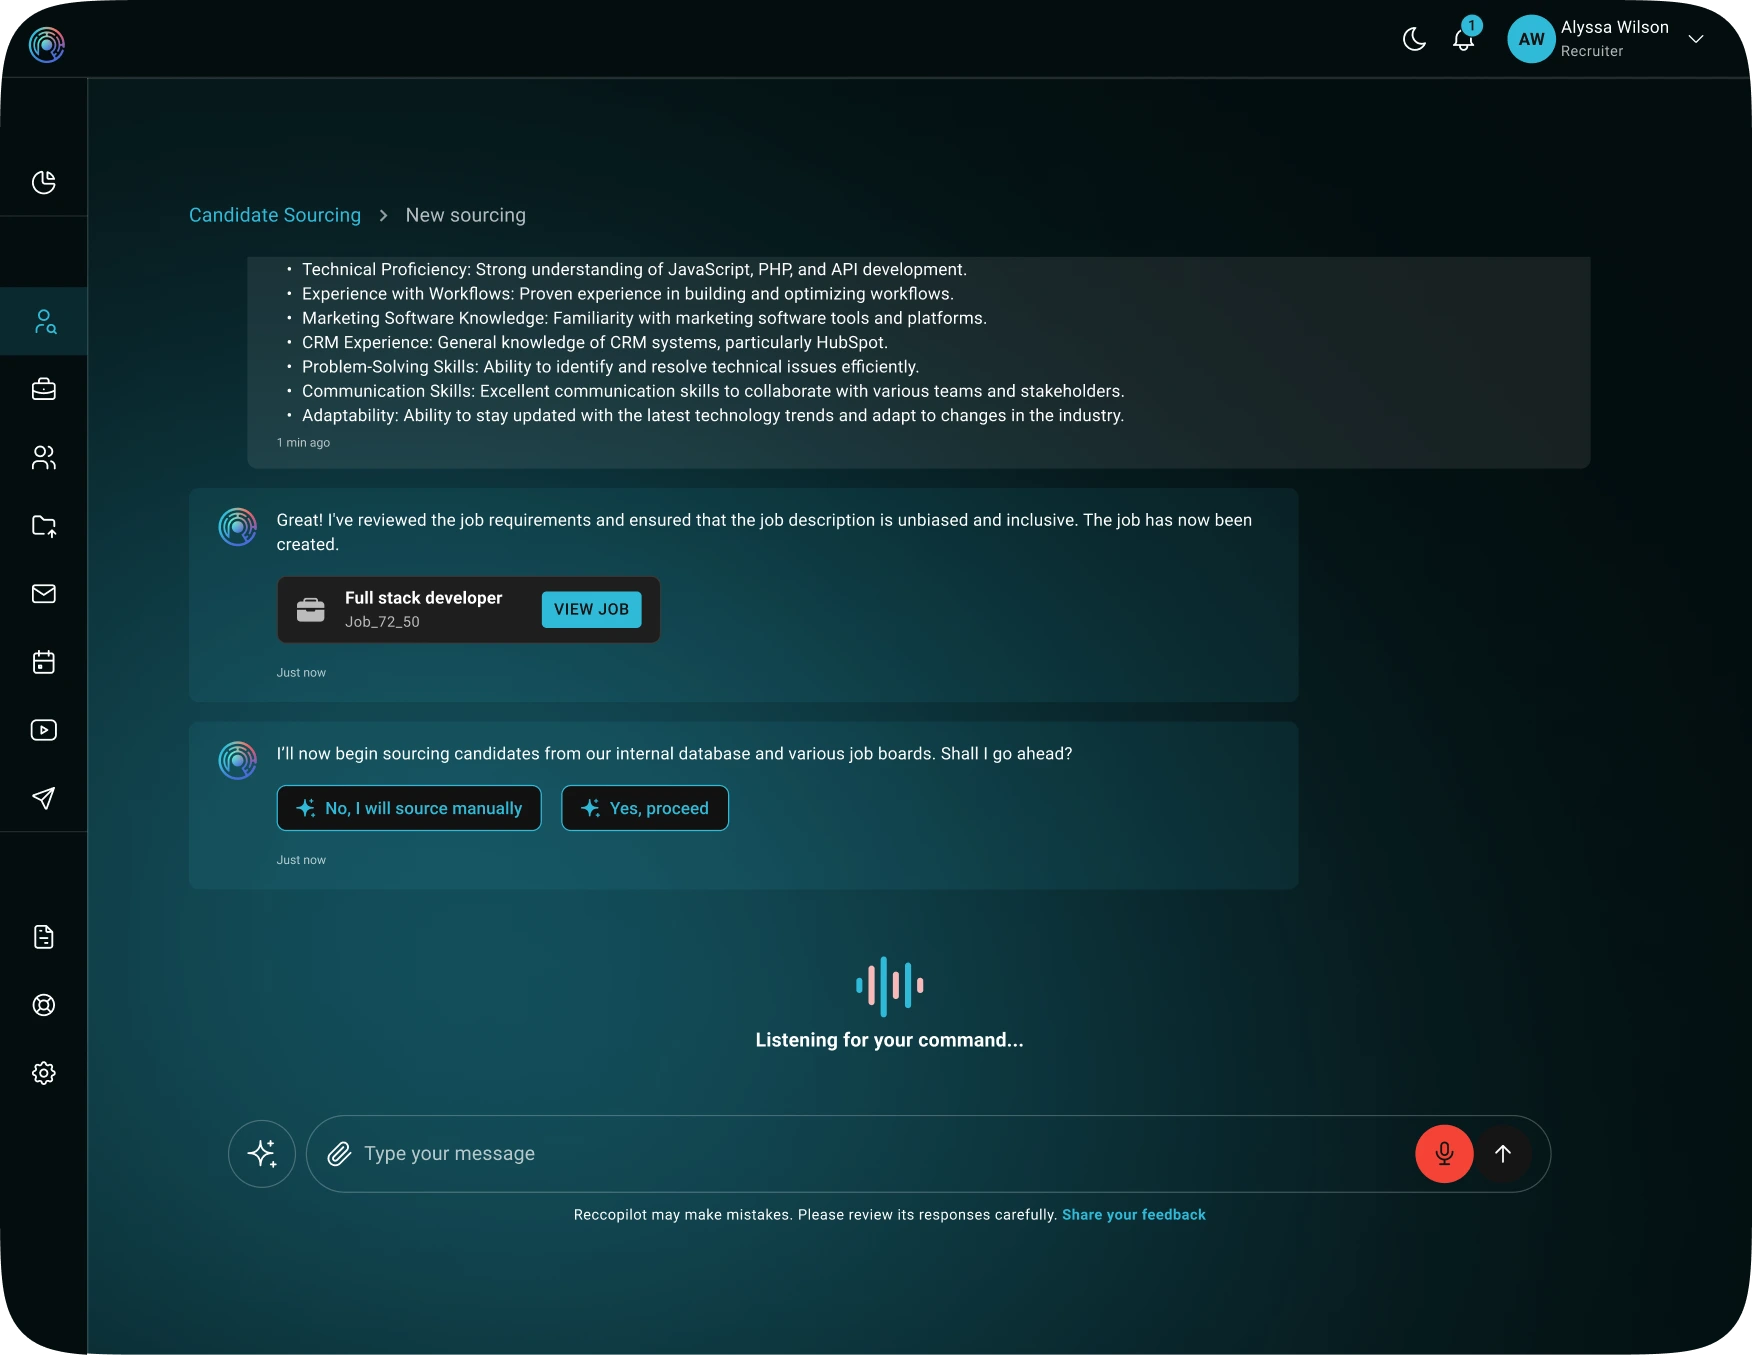This screenshot has width=1752, height=1356.
Task: Click the briefcase icon in the job card
Action: tap(311, 610)
